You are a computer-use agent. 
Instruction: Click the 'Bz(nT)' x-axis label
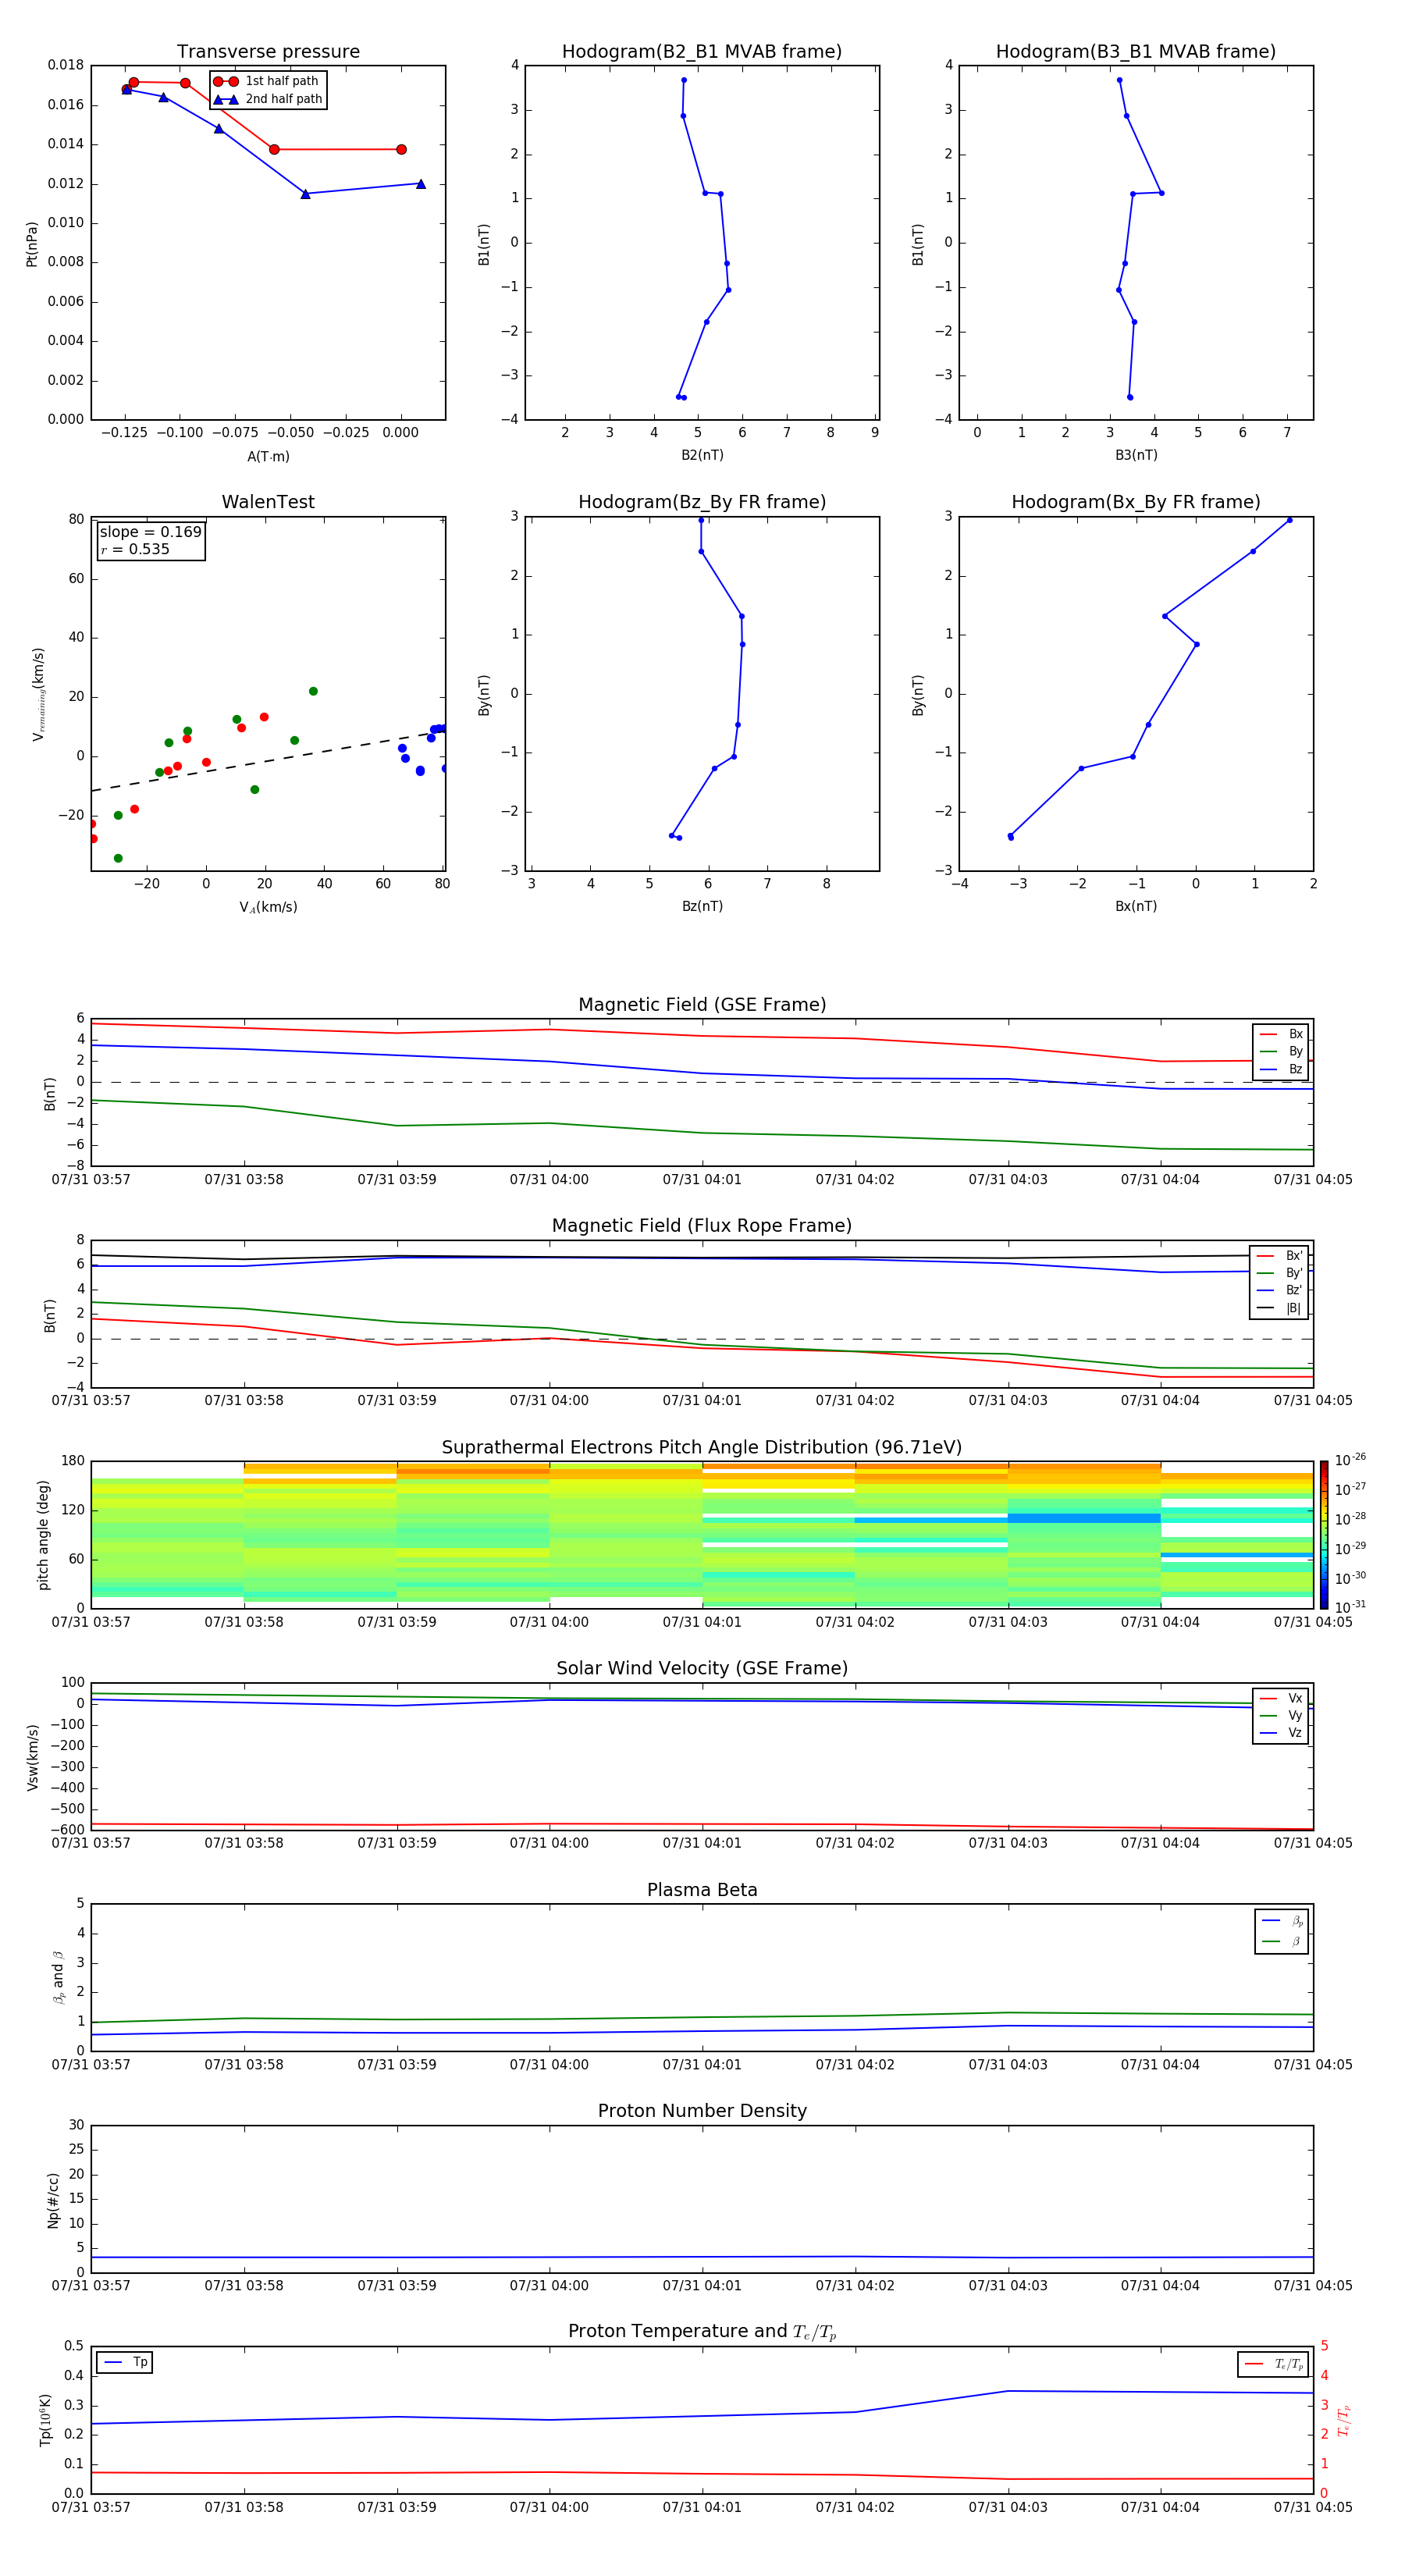tap(702, 906)
